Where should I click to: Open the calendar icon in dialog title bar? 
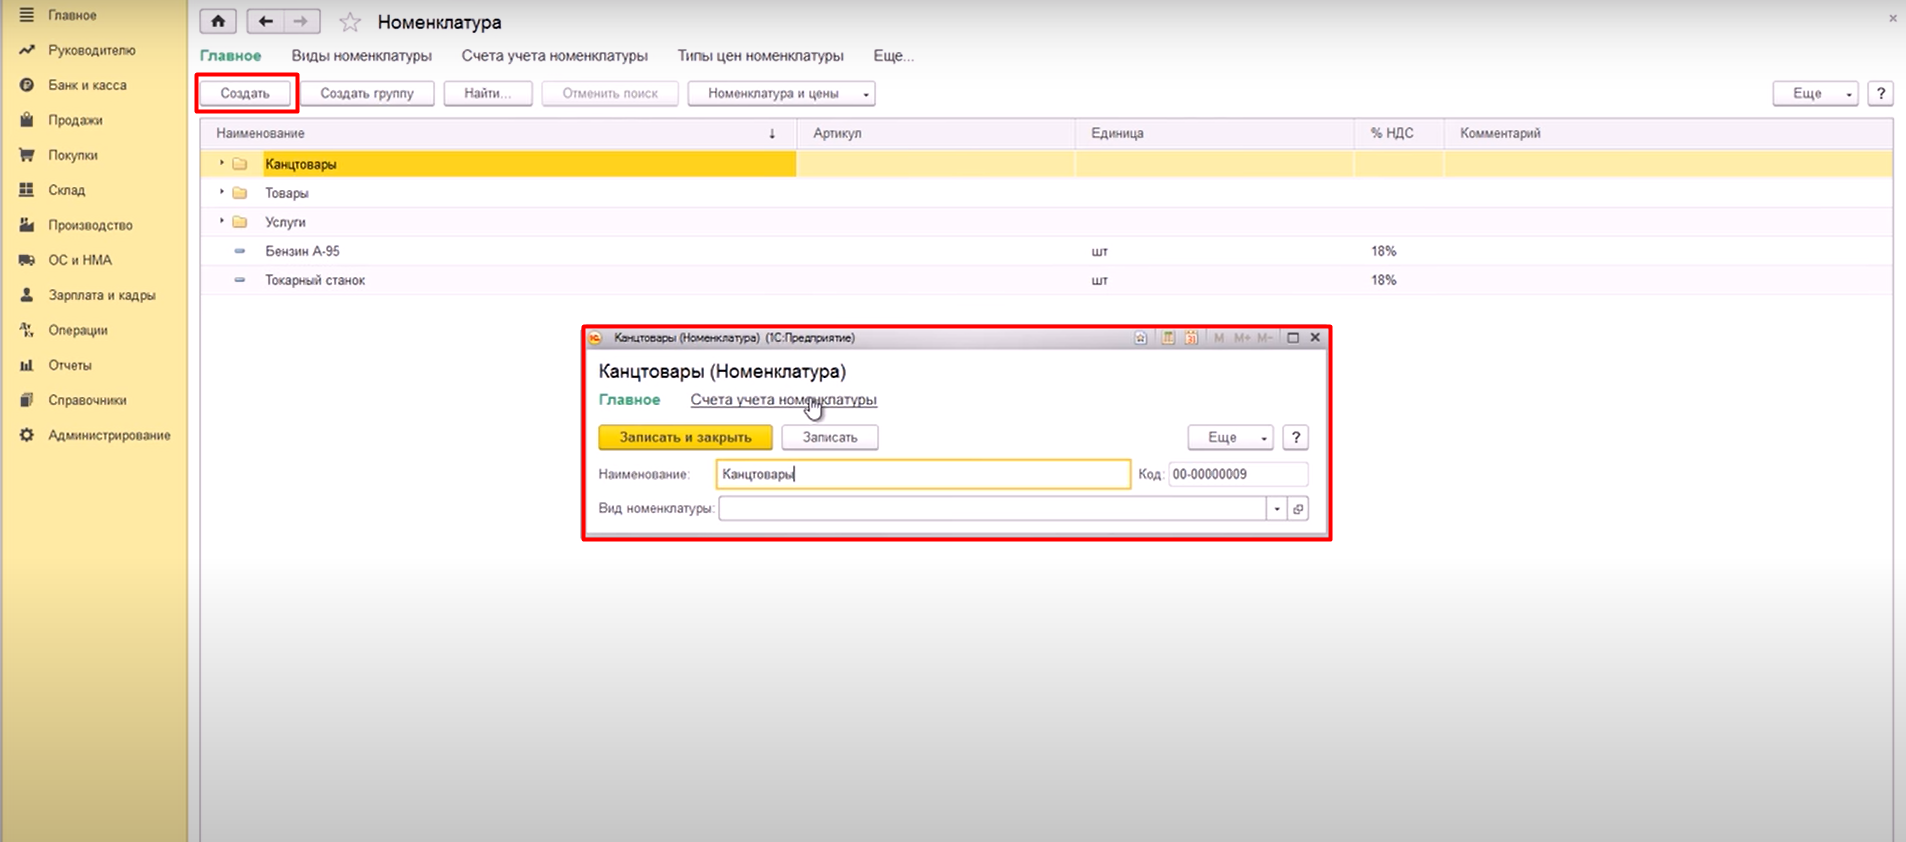(x=1191, y=338)
